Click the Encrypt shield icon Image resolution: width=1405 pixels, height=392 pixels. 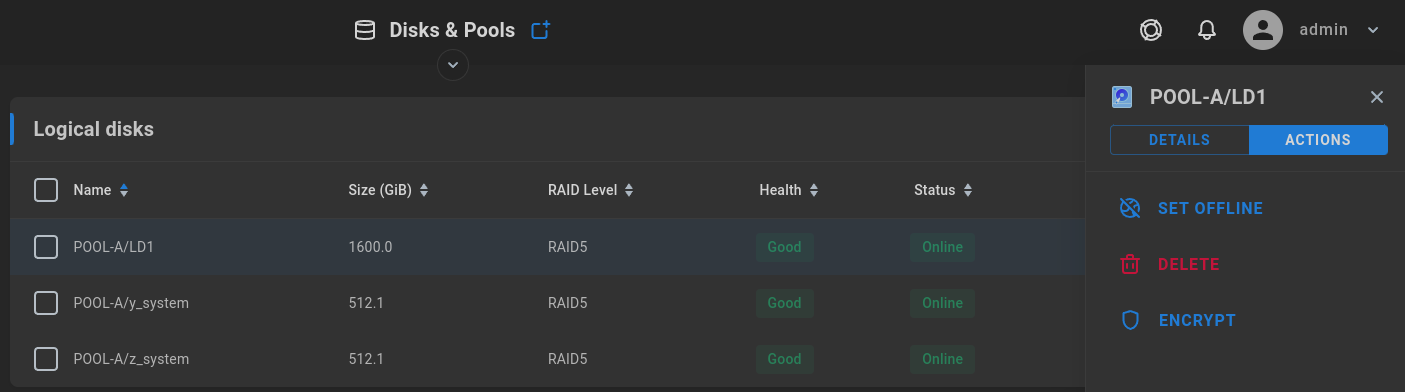point(1130,320)
